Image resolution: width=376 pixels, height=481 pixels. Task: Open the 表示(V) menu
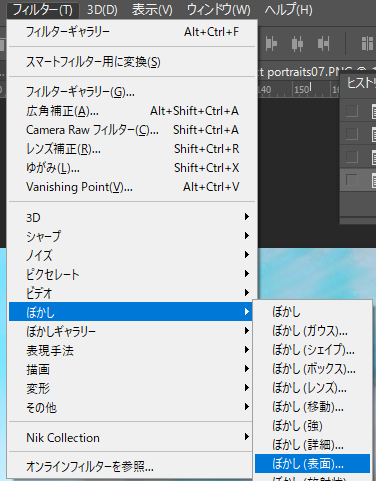click(152, 10)
